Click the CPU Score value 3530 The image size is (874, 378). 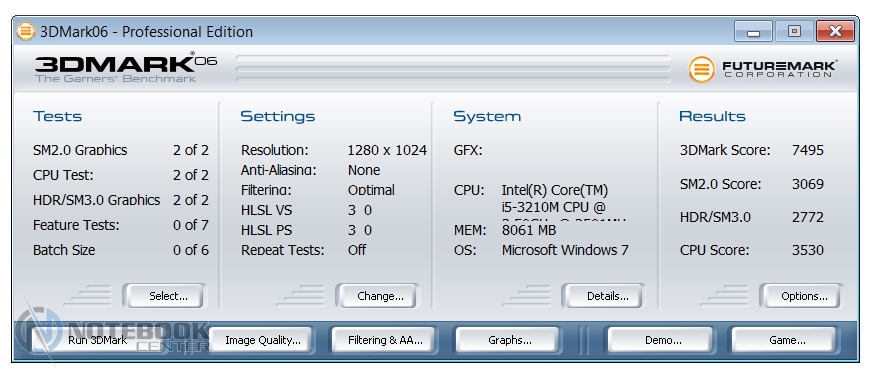[807, 250]
